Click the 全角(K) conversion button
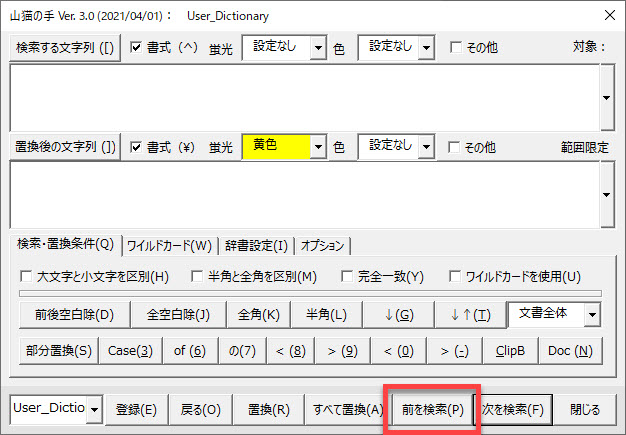Viewport: 626px width, 435px height. (x=257, y=315)
